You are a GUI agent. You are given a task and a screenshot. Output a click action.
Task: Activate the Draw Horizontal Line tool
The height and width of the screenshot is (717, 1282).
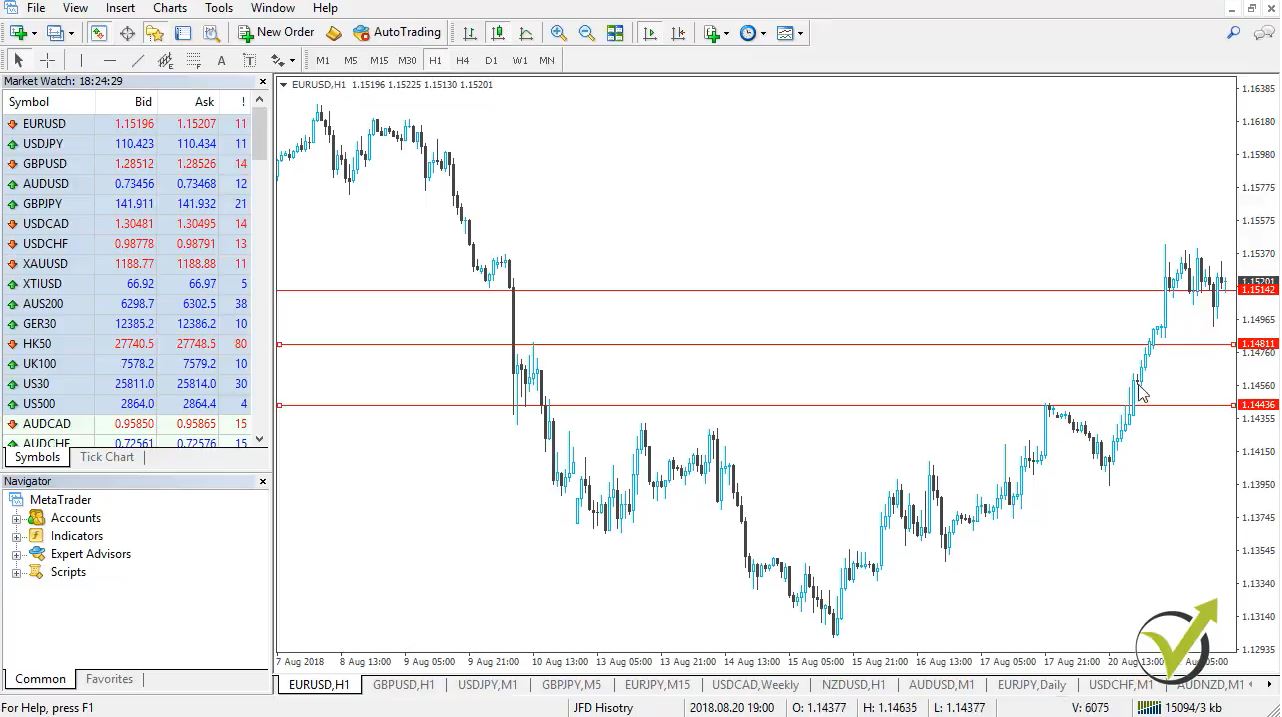pos(109,60)
